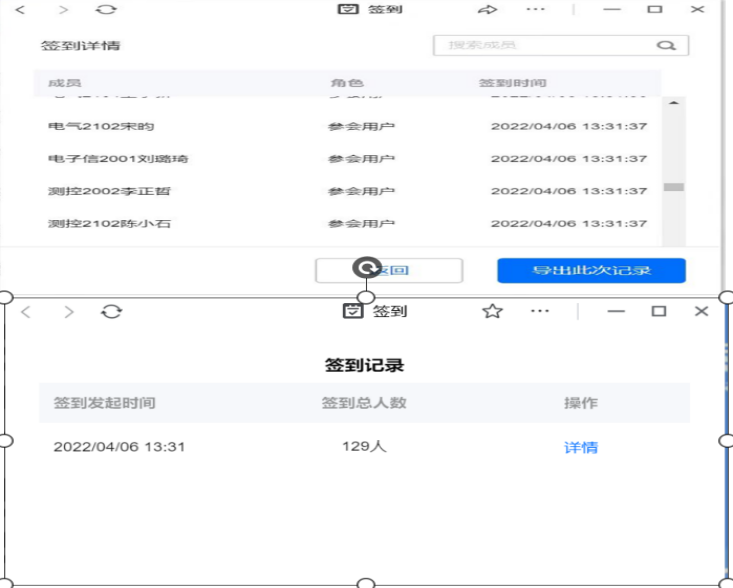Click the blue 导出此次记录 export button
This screenshot has width=733, height=588.
(x=591, y=270)
